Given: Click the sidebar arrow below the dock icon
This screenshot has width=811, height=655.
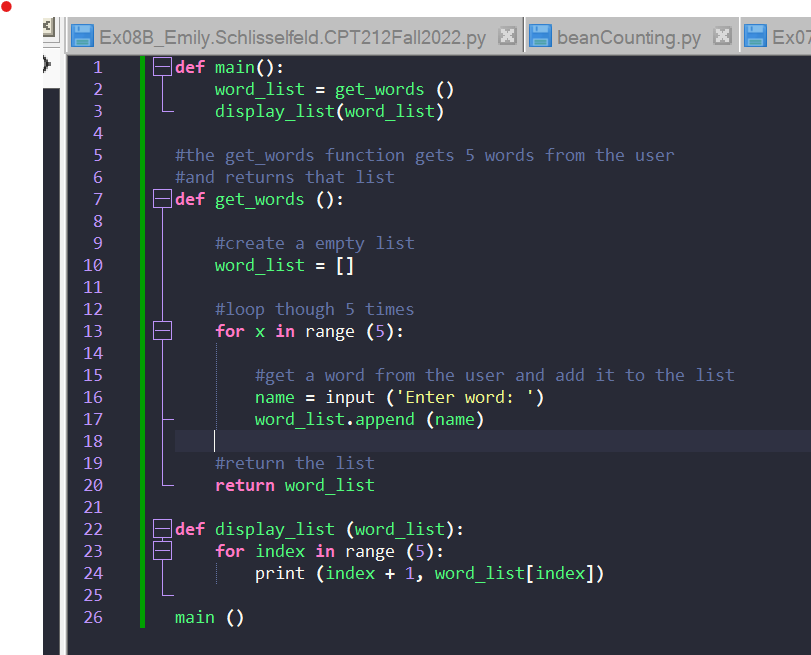Looking at the screenshot, I should 48,63.
